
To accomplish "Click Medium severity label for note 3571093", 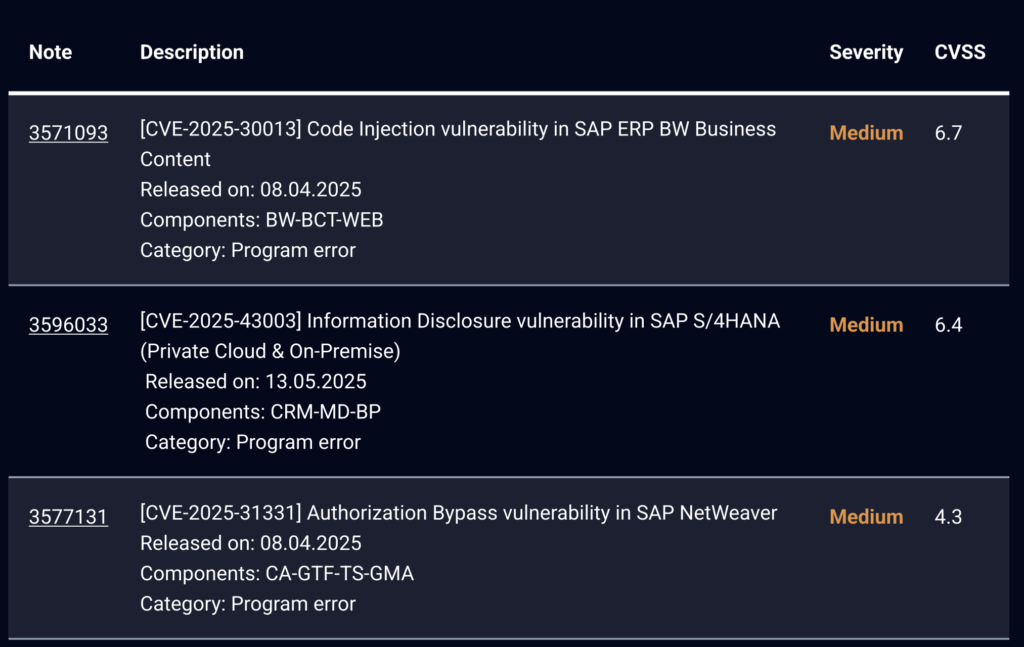I will click(866, 133).
